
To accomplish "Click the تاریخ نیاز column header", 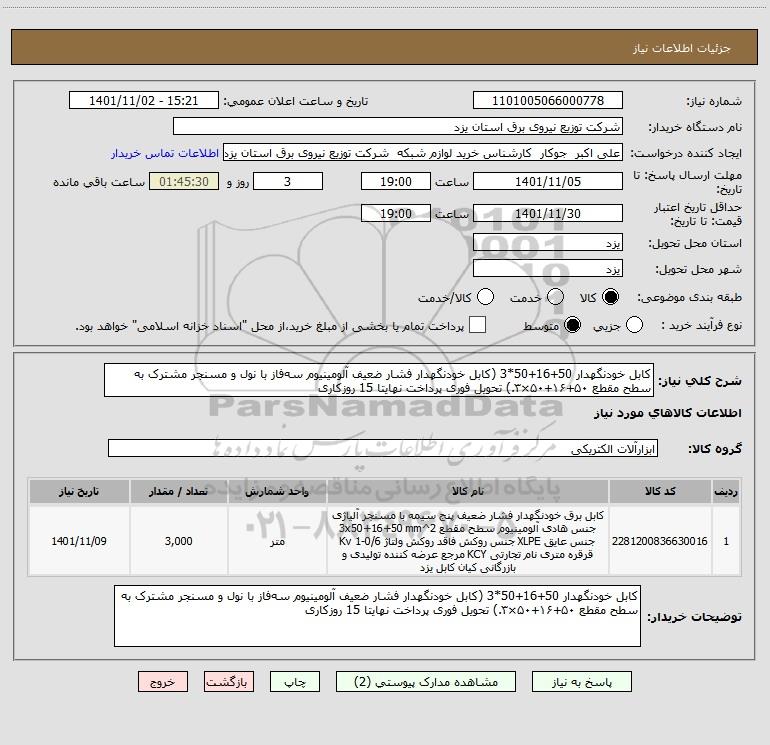I will (79, 491).
